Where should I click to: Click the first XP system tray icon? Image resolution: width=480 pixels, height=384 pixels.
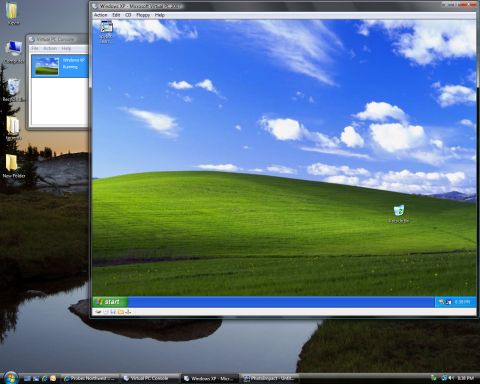(442, 302)
